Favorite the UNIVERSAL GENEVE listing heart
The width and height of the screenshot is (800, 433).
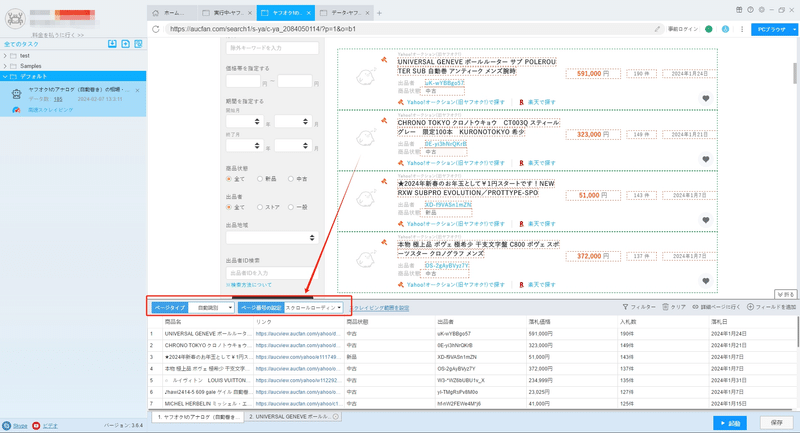(x=706, y=98)
